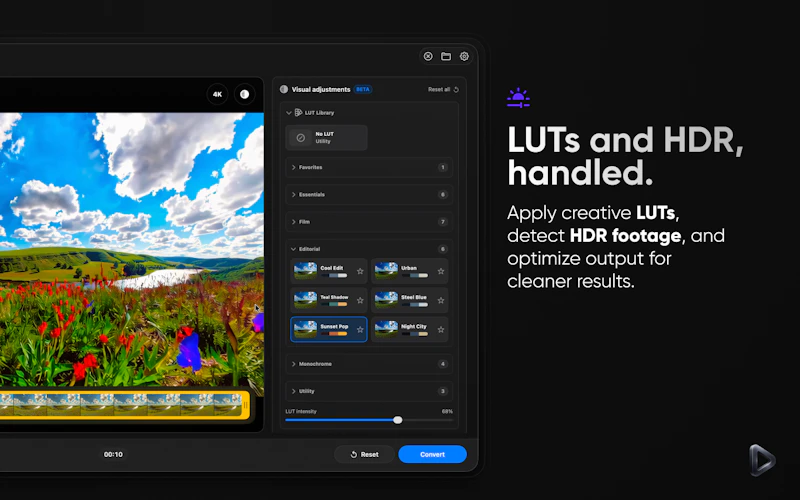Screen dimensions: 800x500
Task: Favorite the Night City LUT star
Action: [x=441, y=330]
